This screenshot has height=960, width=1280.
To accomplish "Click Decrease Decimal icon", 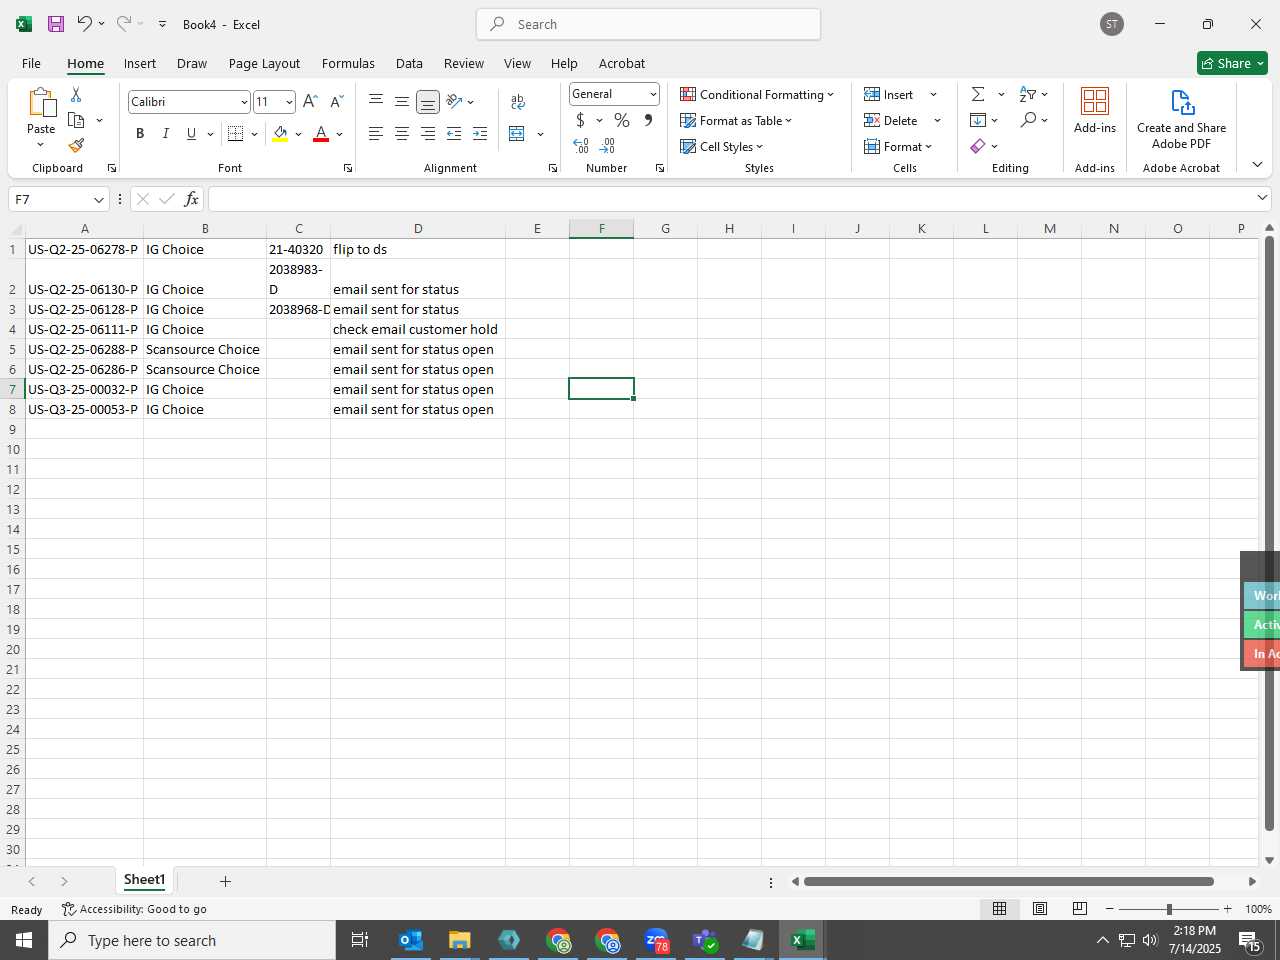I will point(608,146).
